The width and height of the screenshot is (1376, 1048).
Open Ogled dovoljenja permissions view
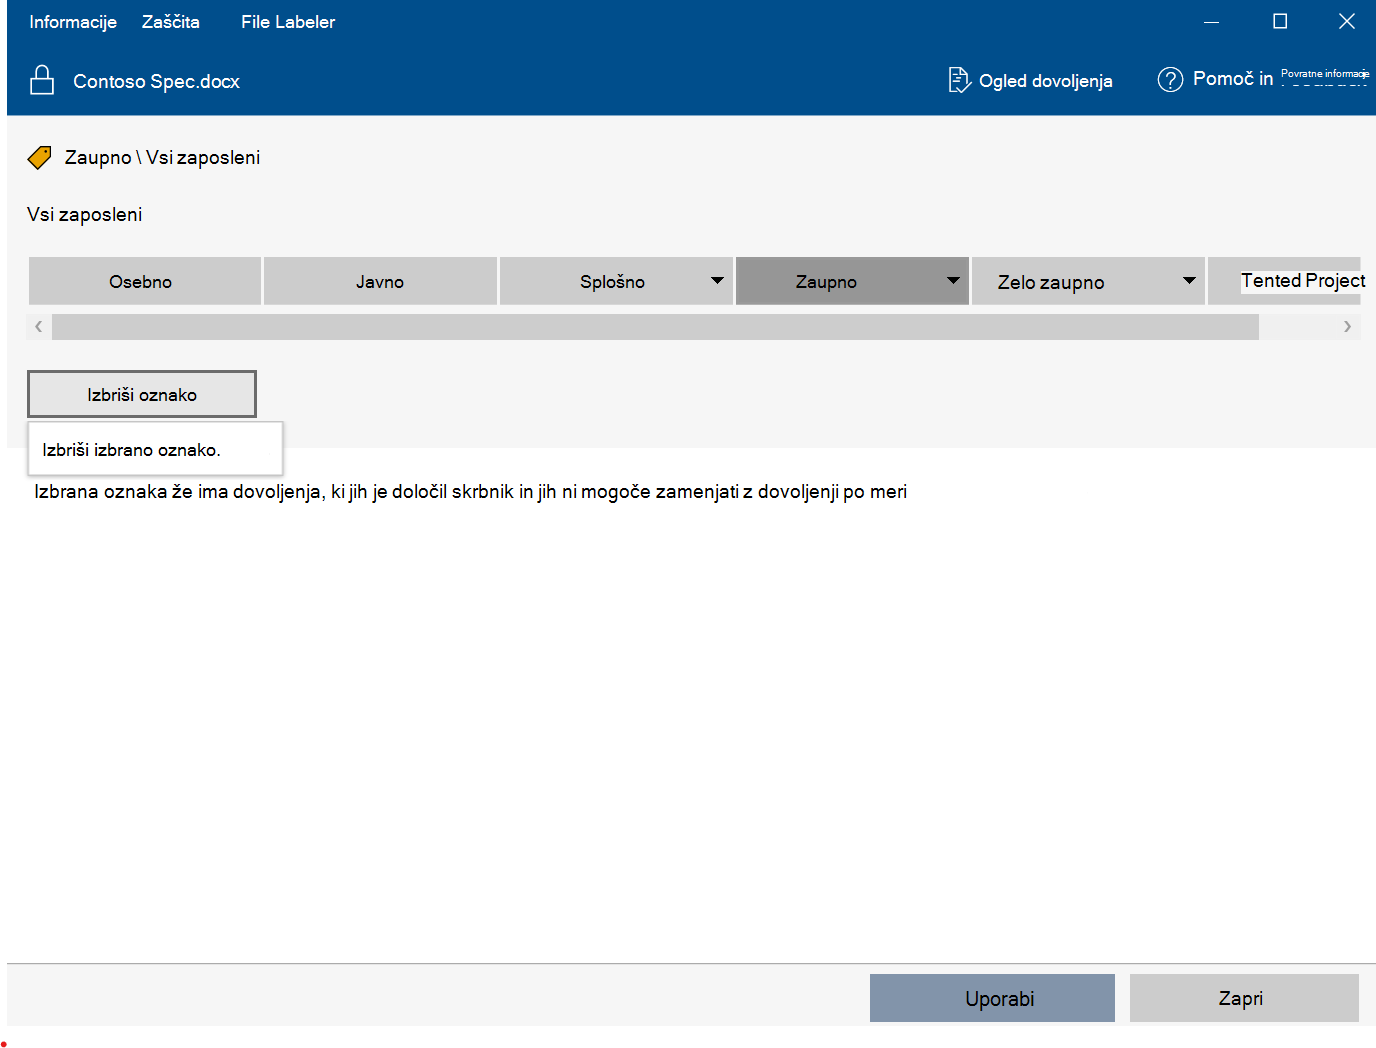(1031, 80)
